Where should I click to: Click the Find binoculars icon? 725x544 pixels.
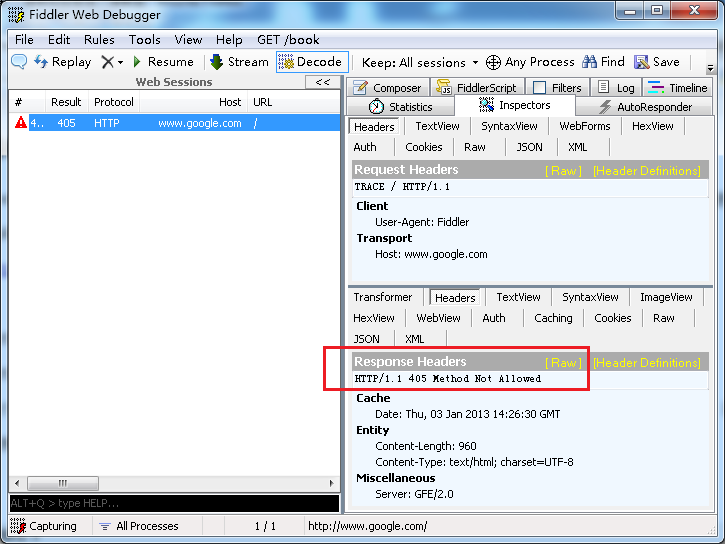coord(590,62)
